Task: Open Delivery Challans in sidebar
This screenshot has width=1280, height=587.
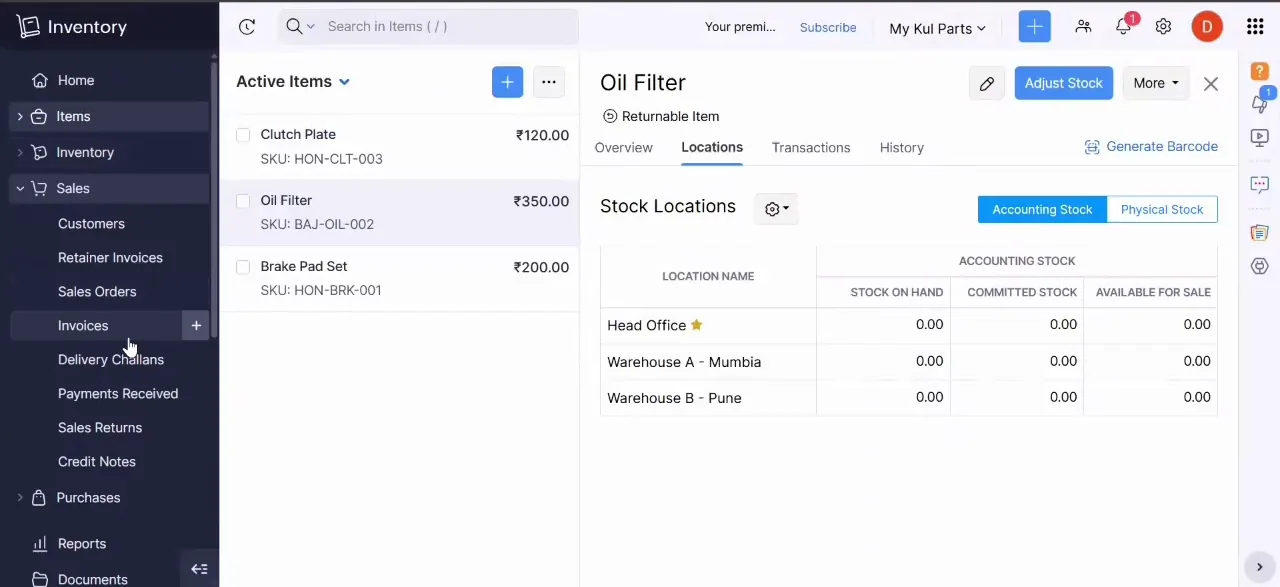Action: [x=110, y=360]
